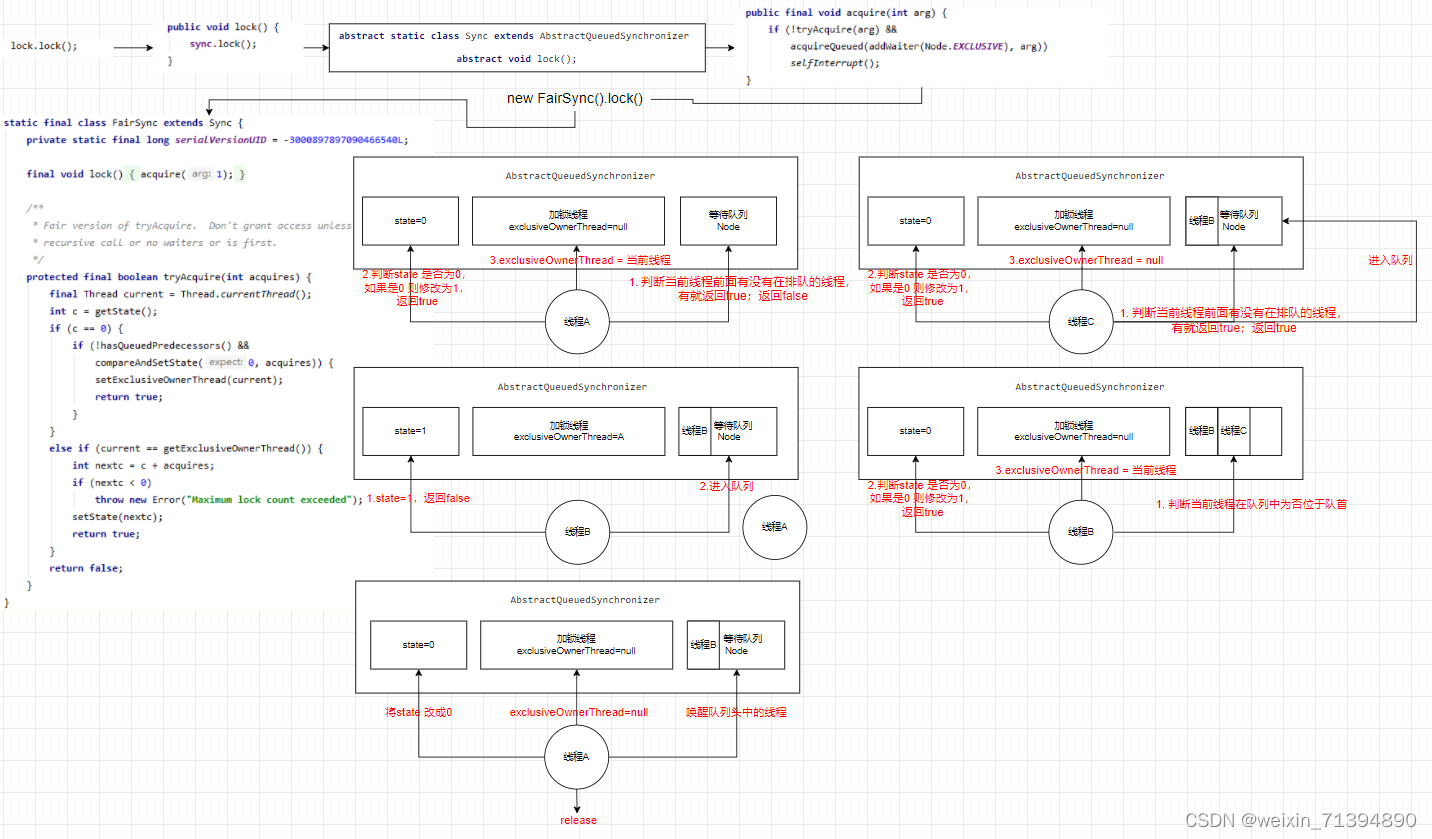The width and height of the screenshot is (1432, 839).
Task: Click the 'if (!hasQueuedPredecessors() &&' line
Action: point(160,345)
